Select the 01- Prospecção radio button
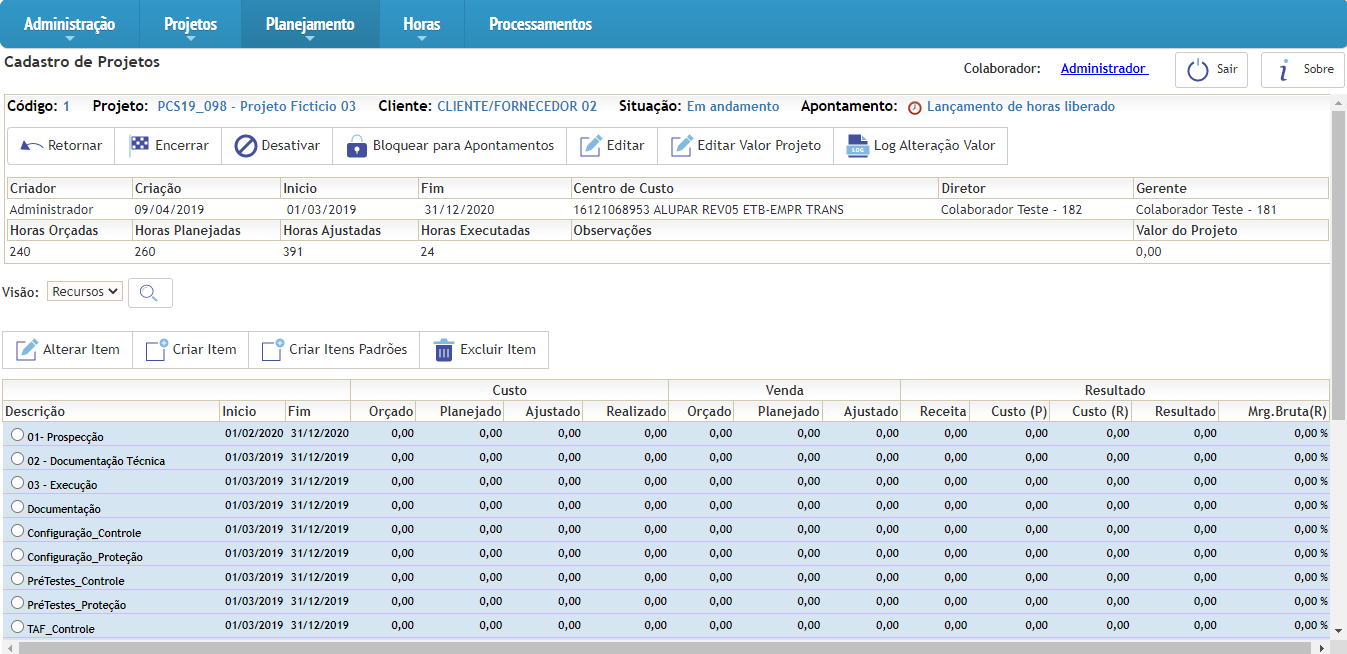Viewport: 1347px width, 654px height. 17,434
